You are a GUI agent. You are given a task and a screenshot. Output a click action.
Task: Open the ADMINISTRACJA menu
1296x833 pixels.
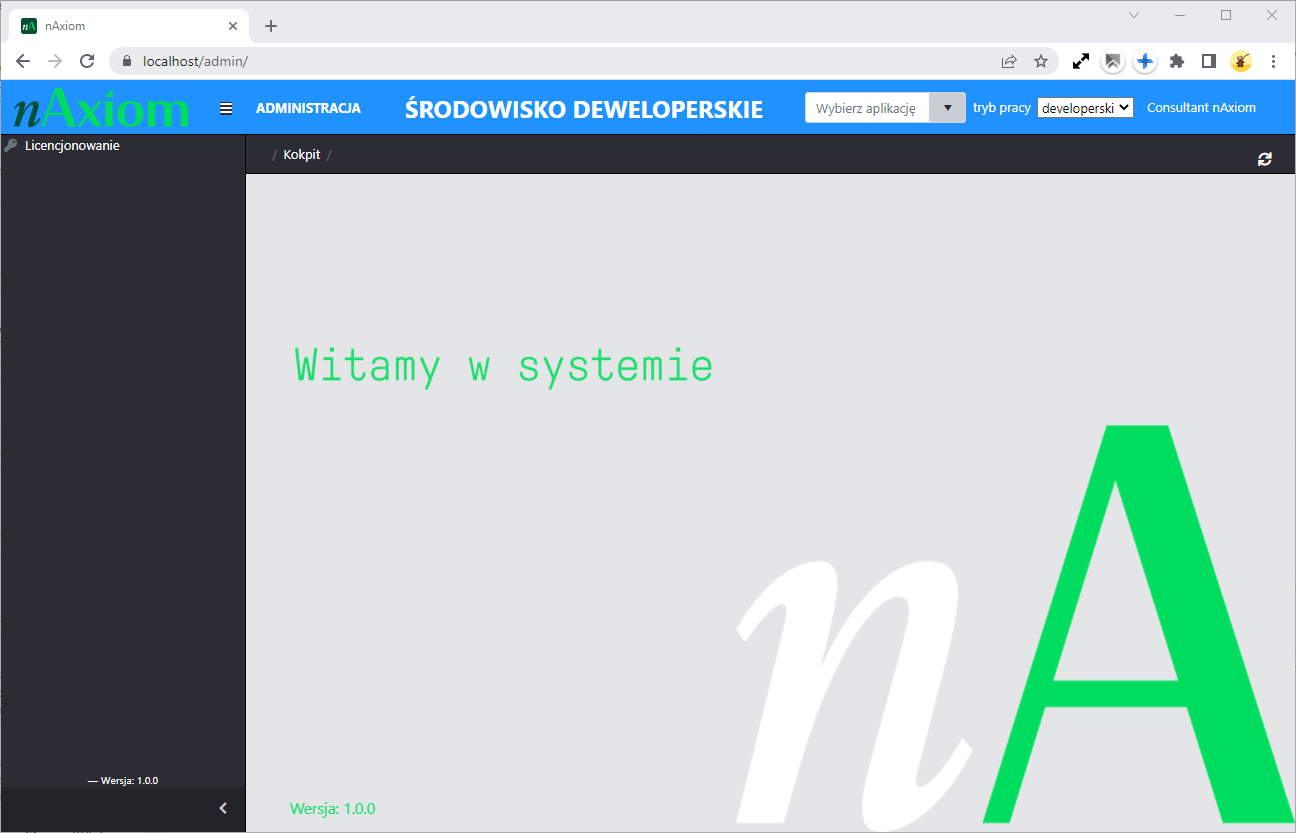click(x=309, y=107)
